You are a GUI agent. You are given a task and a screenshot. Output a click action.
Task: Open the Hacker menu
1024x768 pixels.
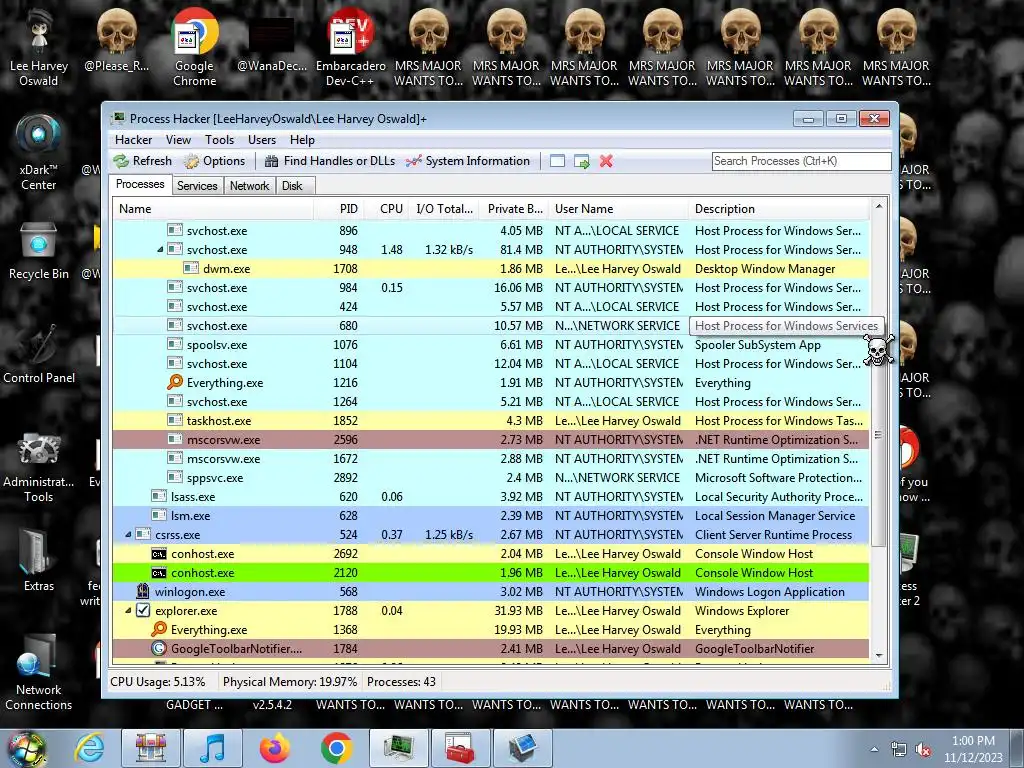pyautogui.click(x=133, y=140)
